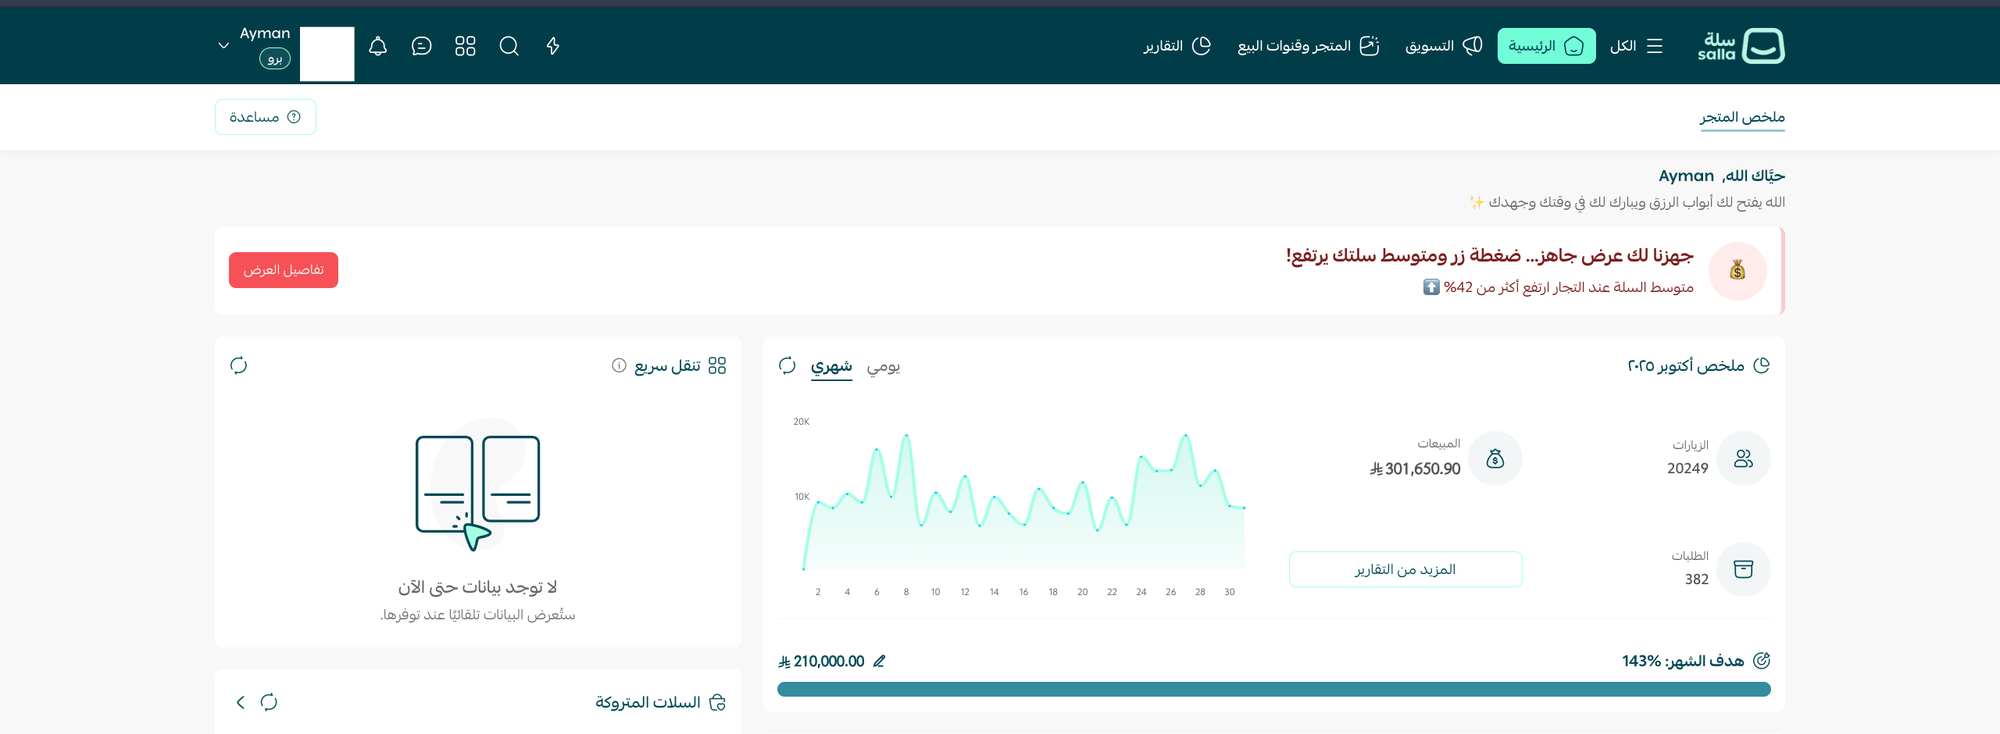2000x734 pixels.
Task: Select the monthly (شهري) chart tab
Action: 831,367
